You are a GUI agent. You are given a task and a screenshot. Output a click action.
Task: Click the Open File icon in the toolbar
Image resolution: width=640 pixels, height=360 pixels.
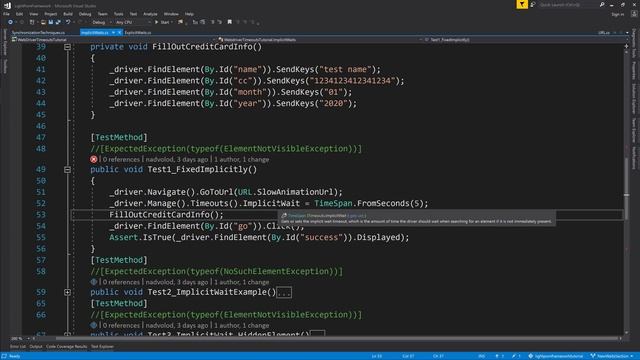coord(43,22)
